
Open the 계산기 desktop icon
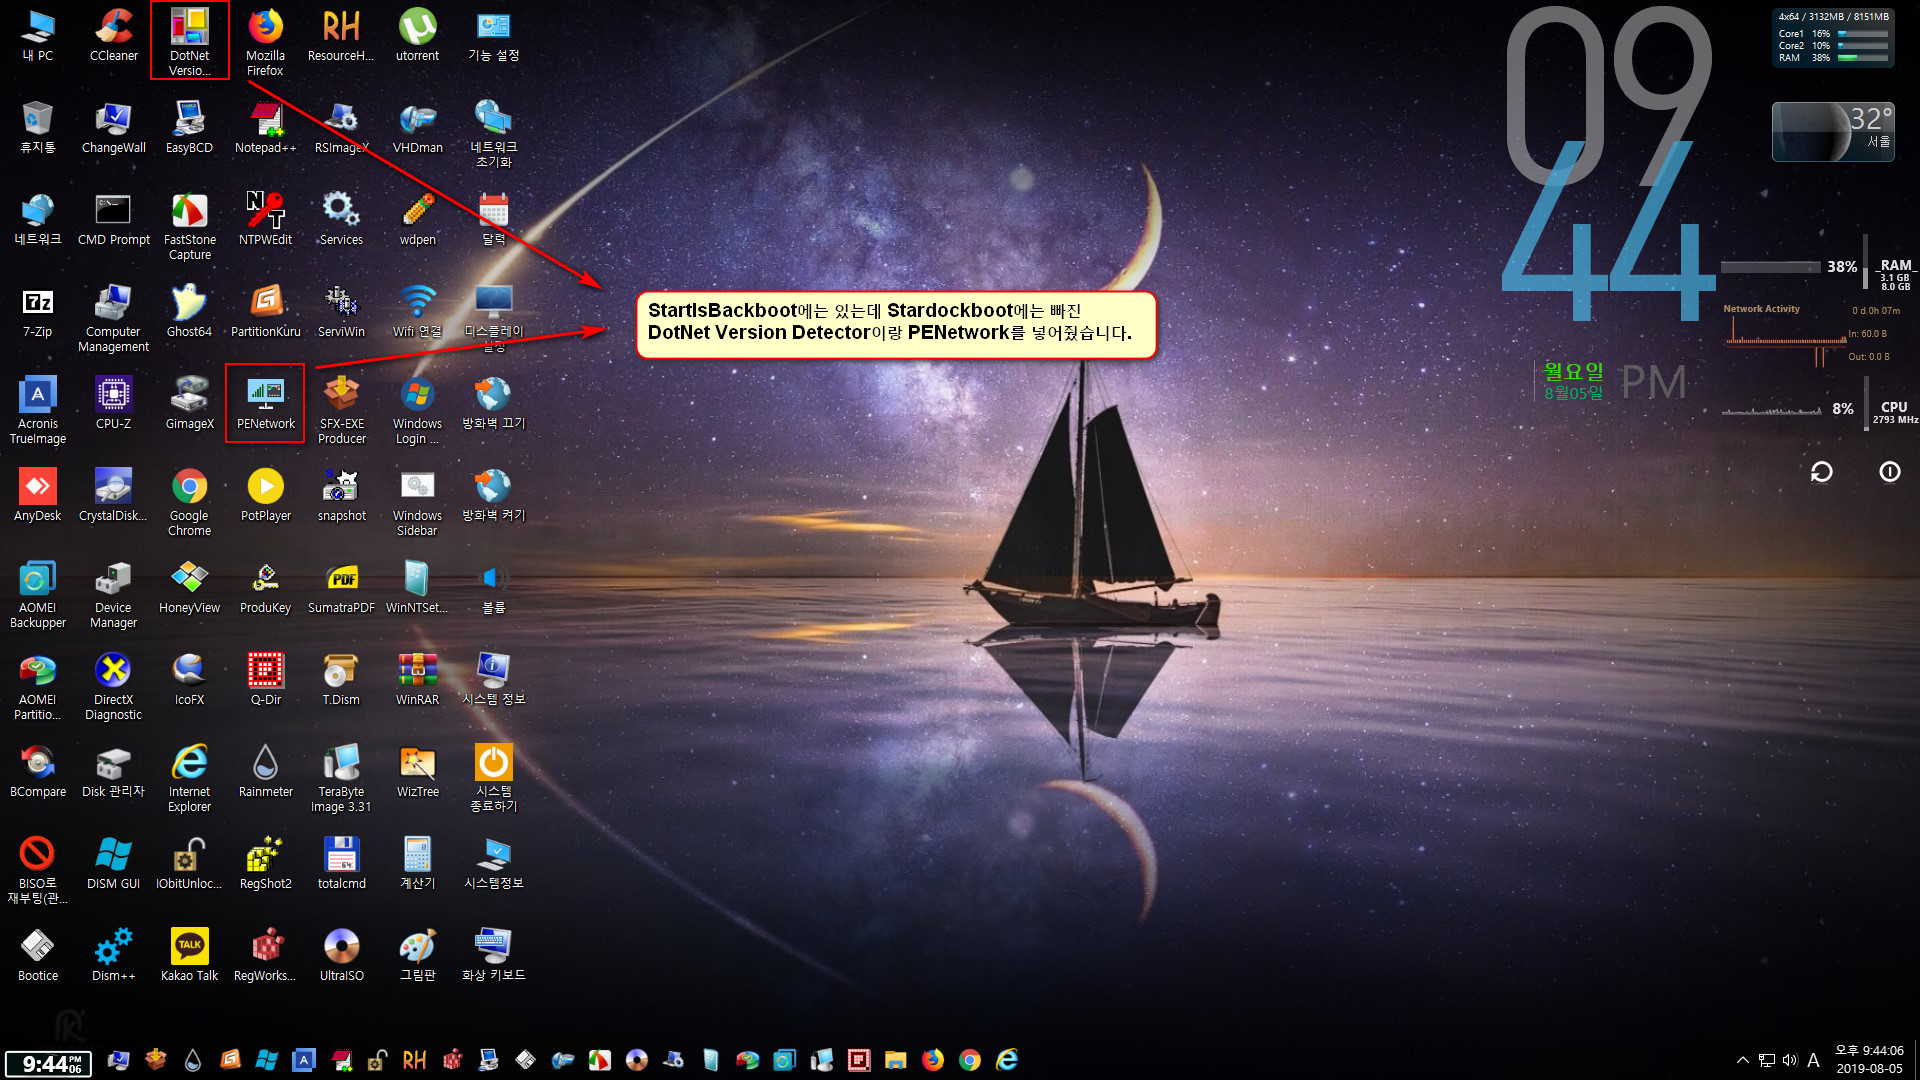[x=417, y=863]
